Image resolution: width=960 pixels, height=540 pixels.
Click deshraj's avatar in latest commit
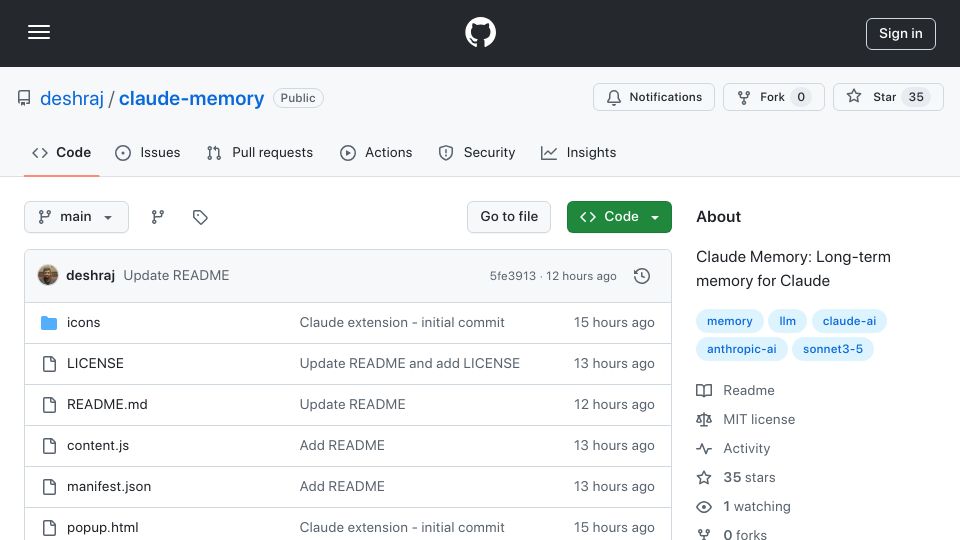coord(48,276)
